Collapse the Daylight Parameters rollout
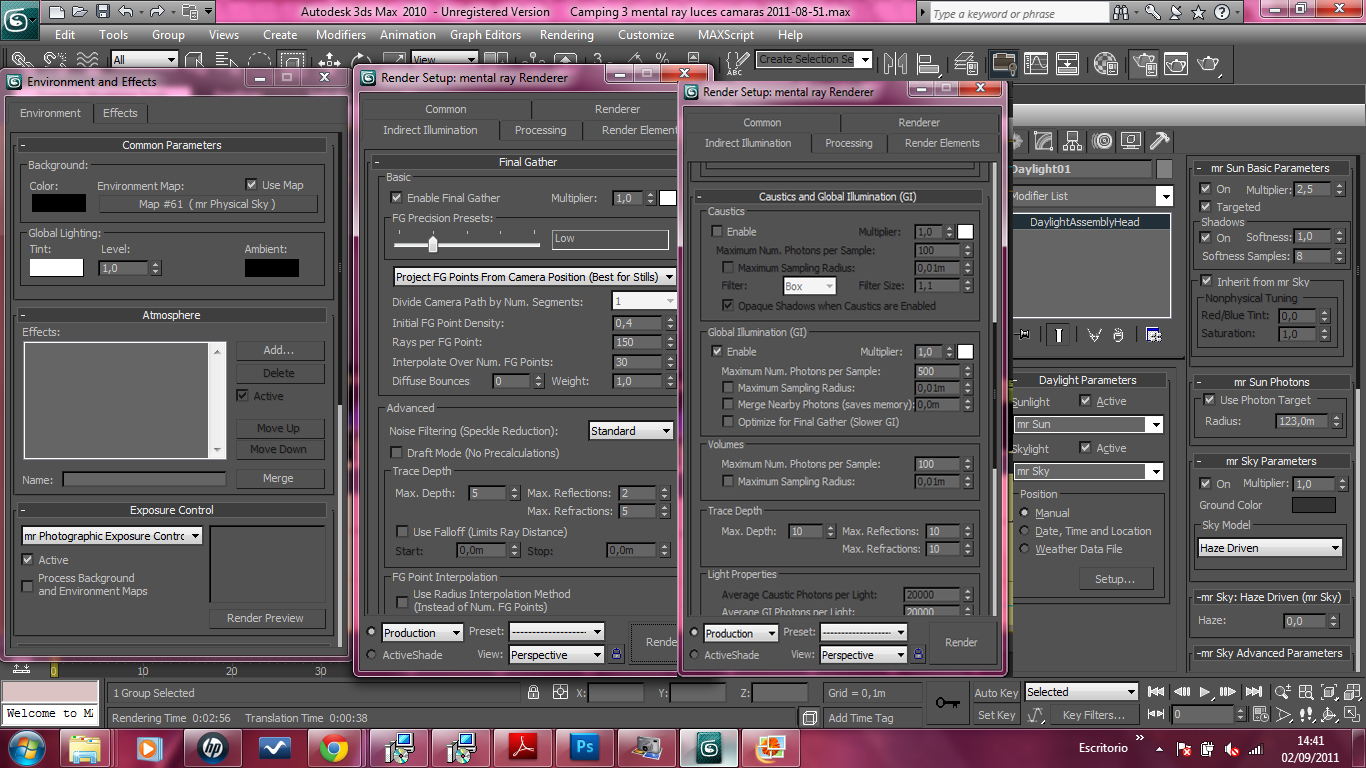This screenshot has width=1366, height=768. 1087,380
